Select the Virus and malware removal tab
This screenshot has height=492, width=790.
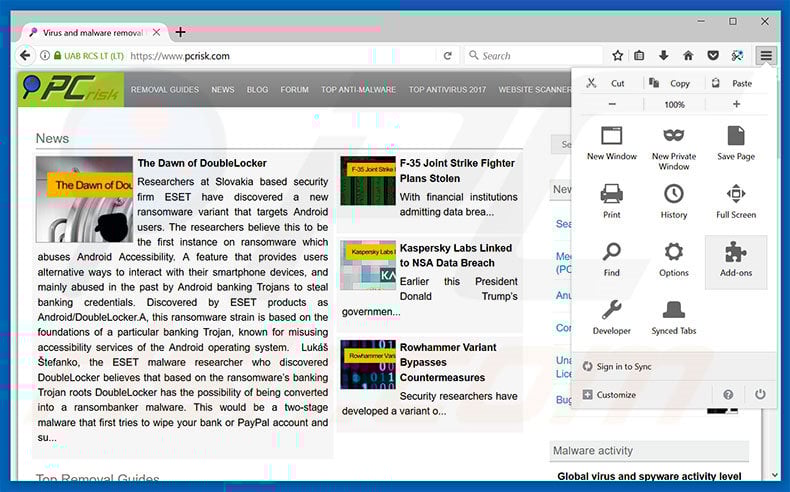pos(93,33)
